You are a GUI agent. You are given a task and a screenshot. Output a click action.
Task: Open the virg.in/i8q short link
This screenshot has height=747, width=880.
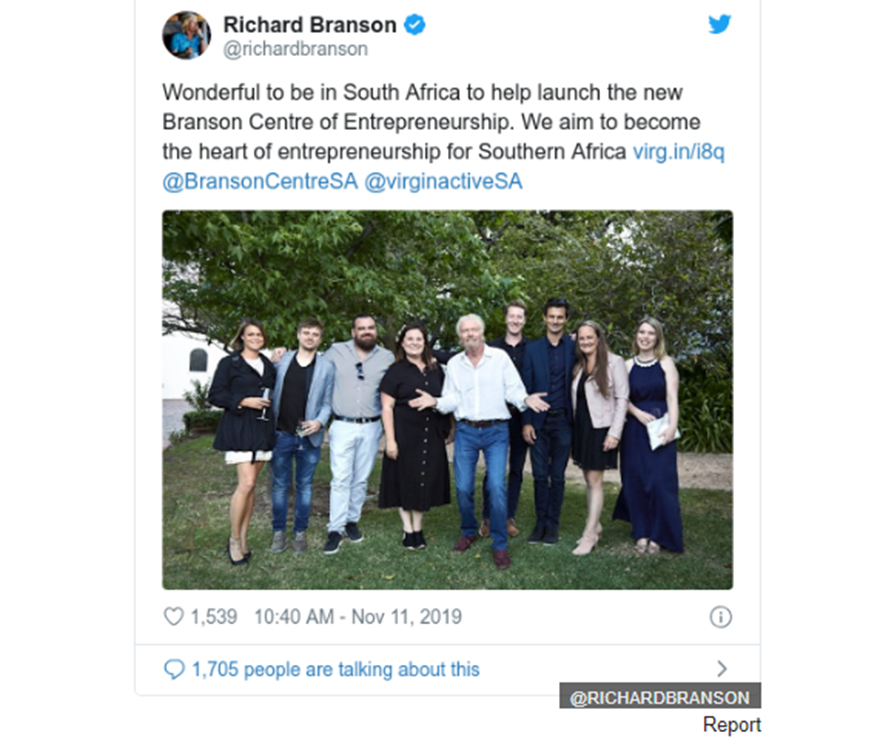(678, 152)
